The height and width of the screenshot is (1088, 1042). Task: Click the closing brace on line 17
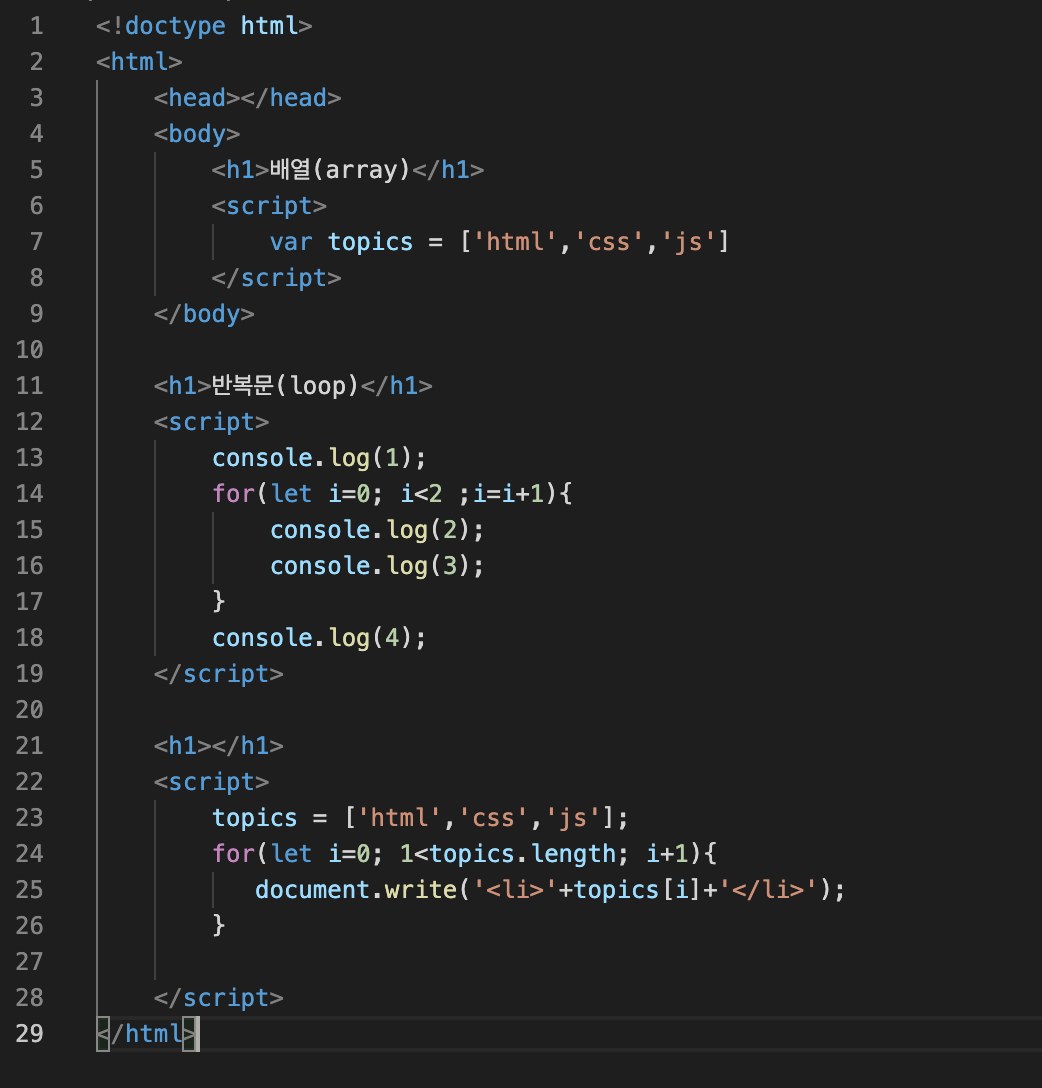(219, 601)
